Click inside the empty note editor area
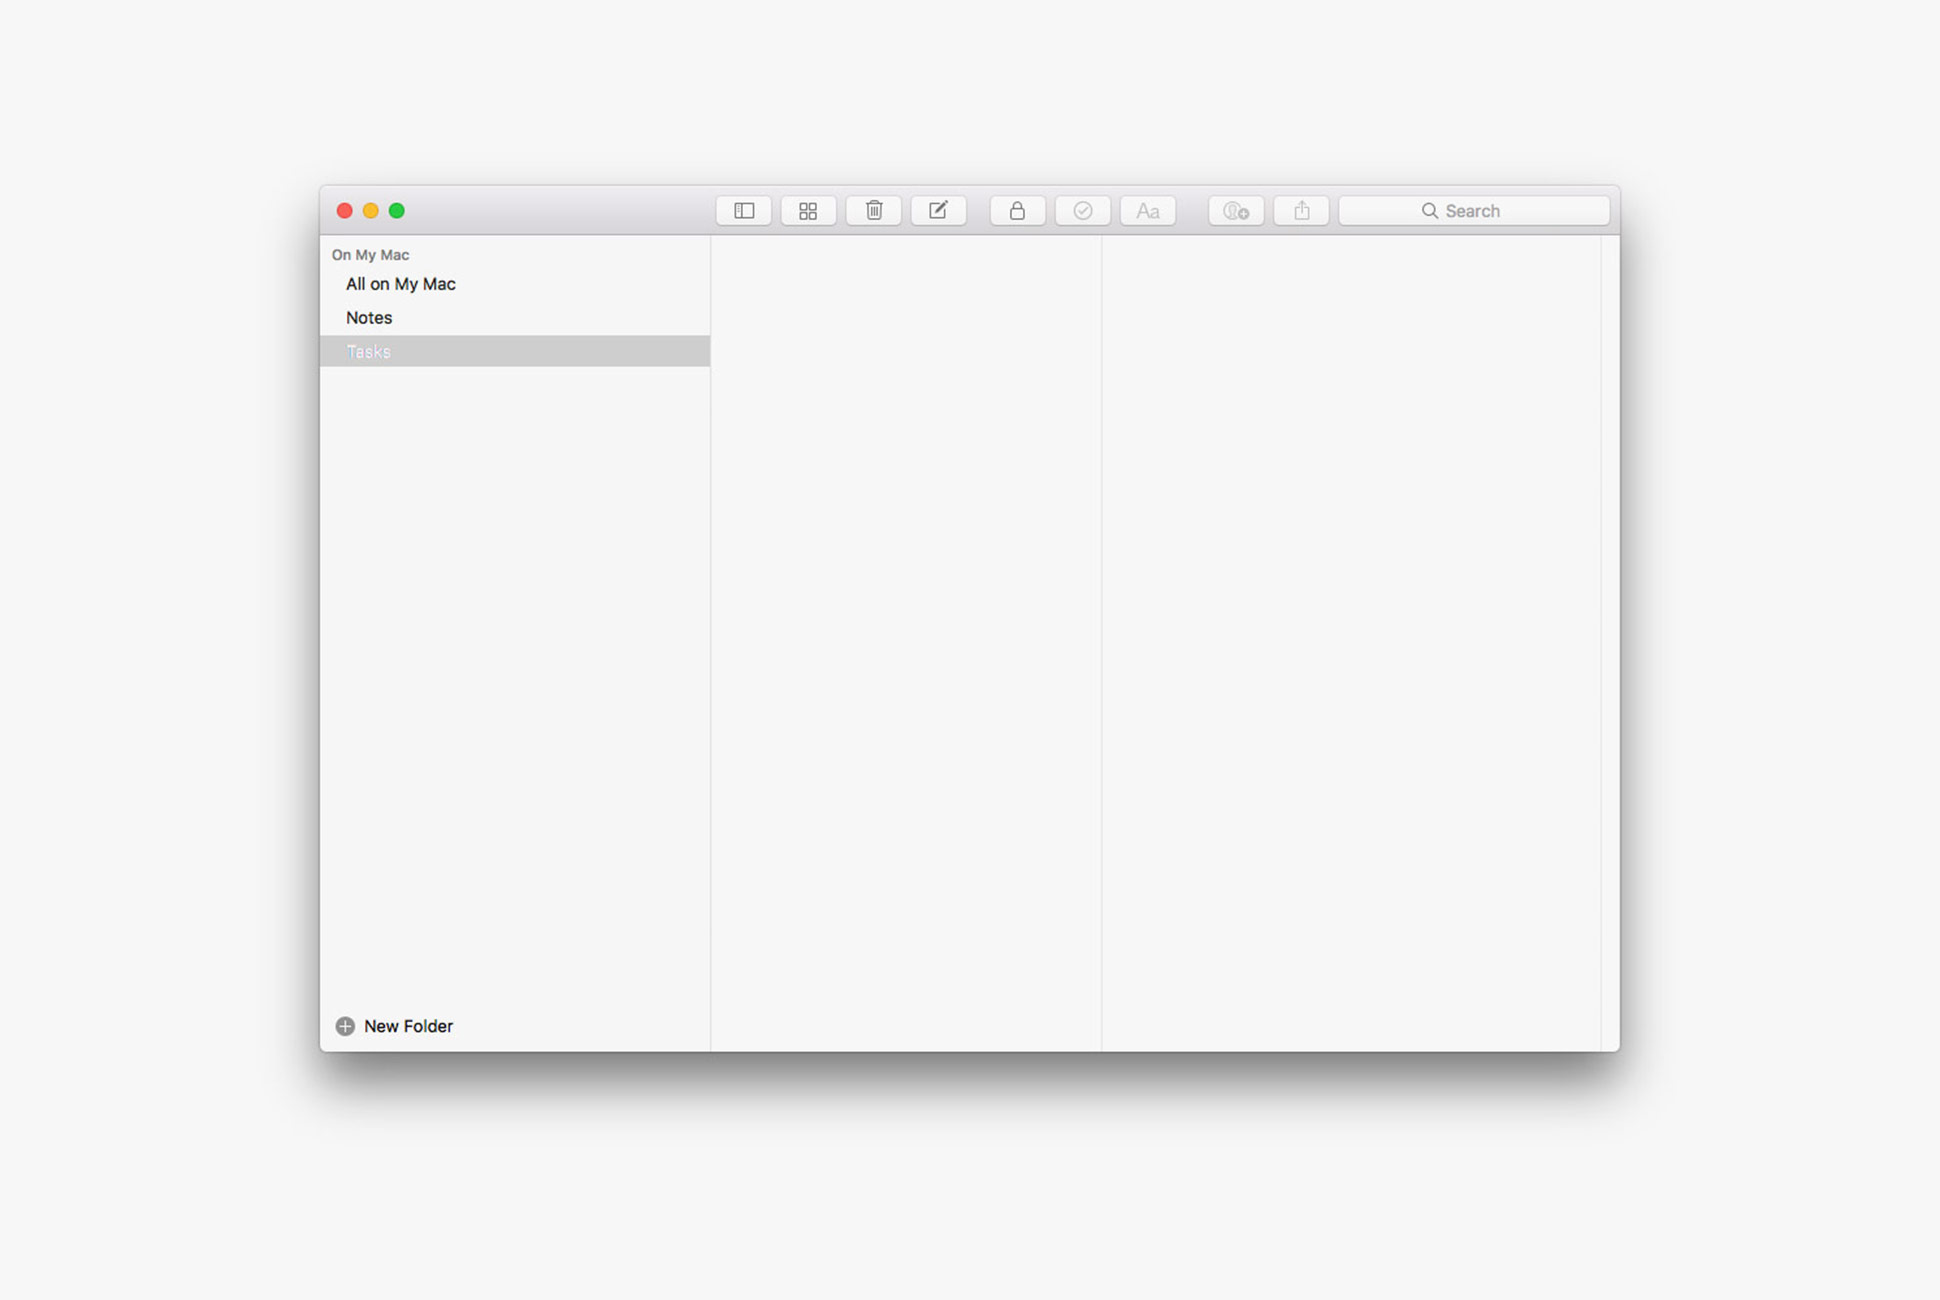This screenshot has height=1300, width=1940. [x=1350, y=640]
